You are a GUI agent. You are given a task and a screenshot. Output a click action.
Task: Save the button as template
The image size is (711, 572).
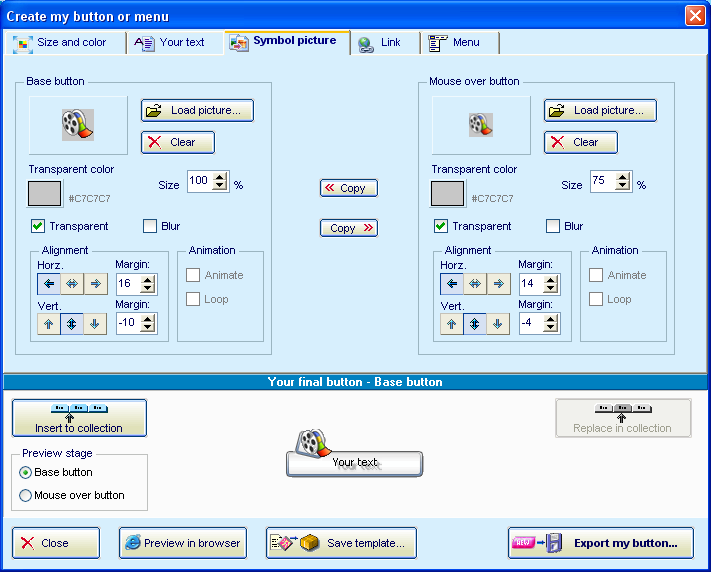click(341, 543)
